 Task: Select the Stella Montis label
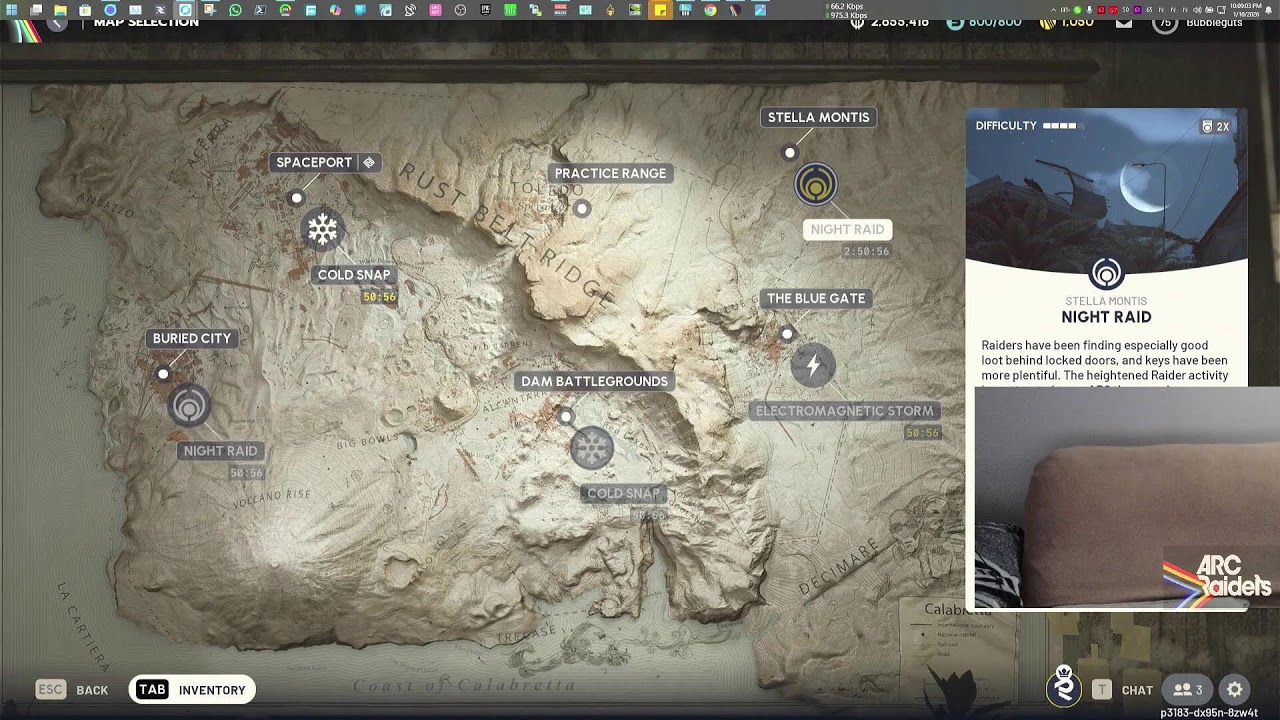(818, 117)
